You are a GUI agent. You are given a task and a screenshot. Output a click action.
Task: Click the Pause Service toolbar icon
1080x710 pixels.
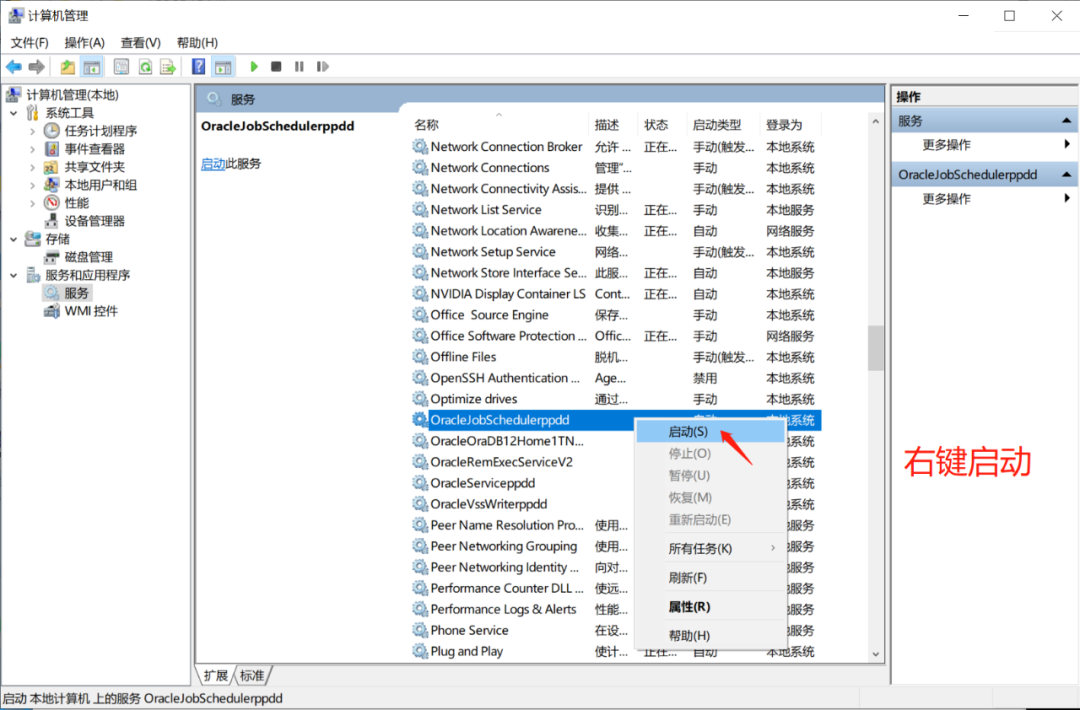299,67
